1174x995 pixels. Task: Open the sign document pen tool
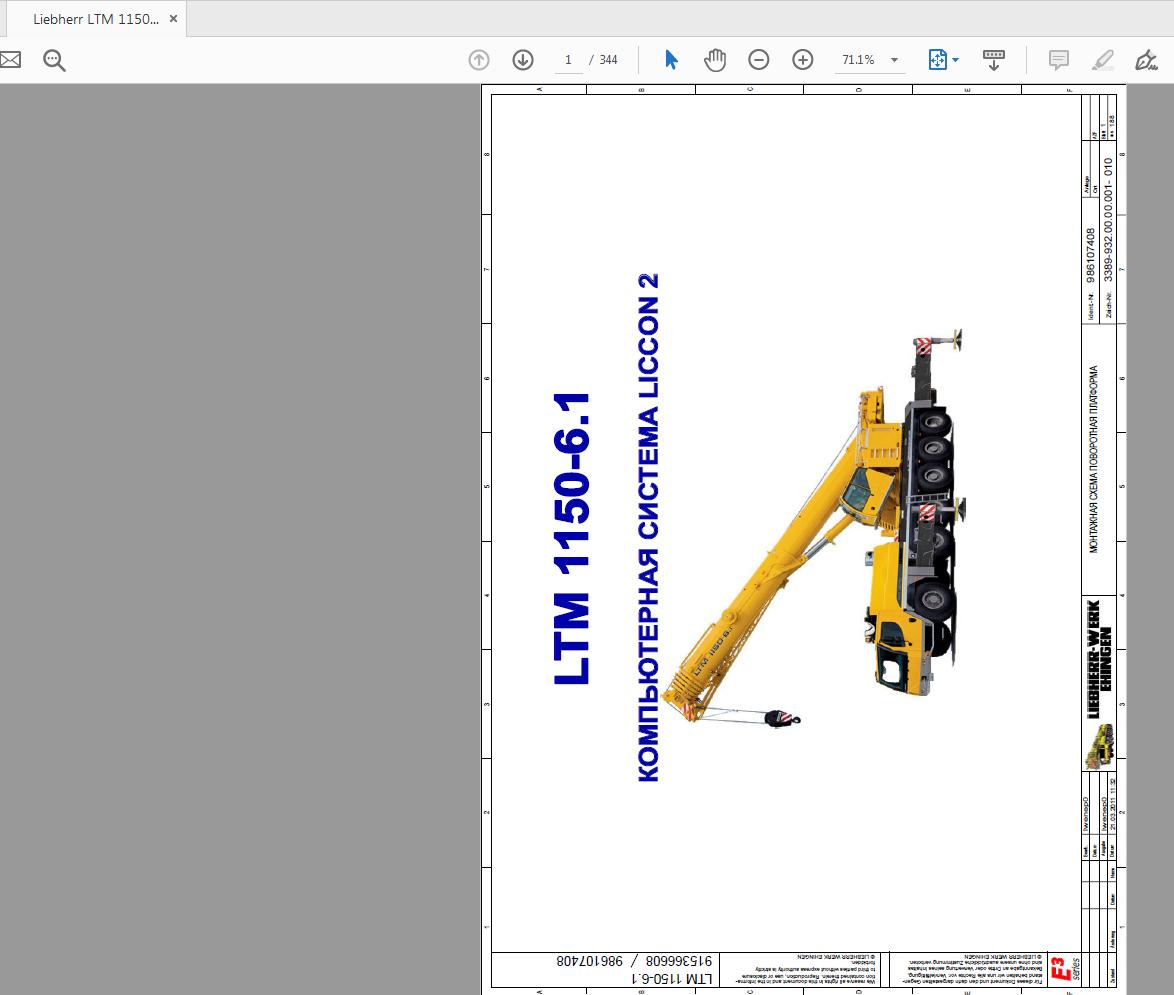1146,60
